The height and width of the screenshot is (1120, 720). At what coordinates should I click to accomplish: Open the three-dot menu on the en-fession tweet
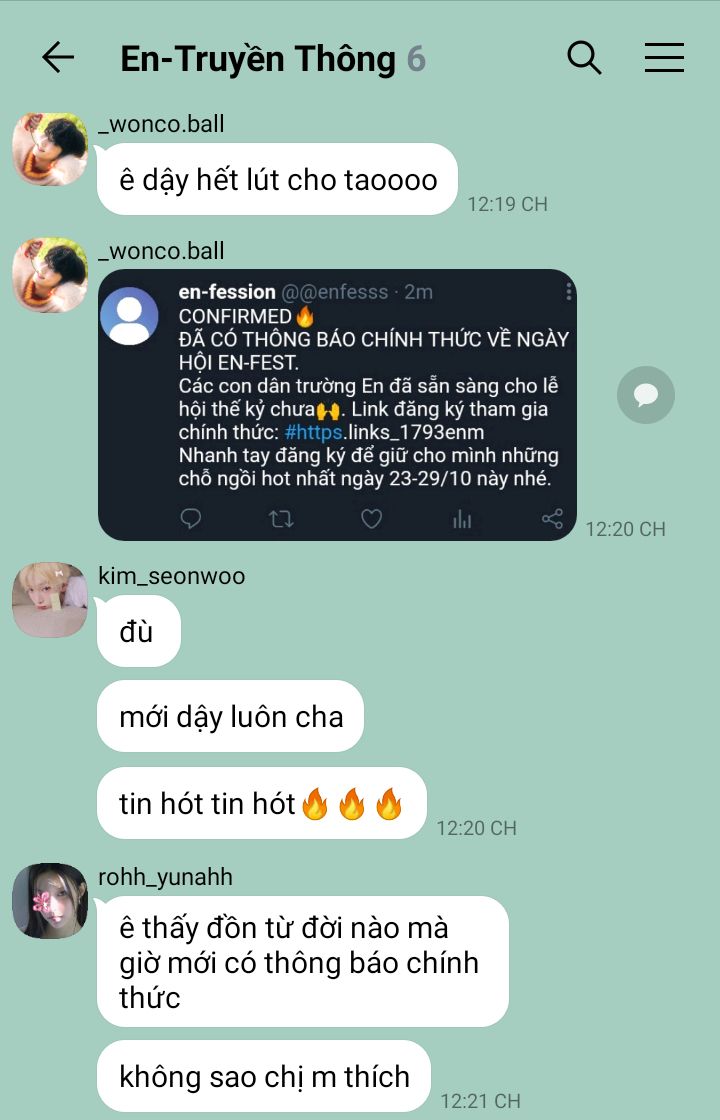[569, 291]
